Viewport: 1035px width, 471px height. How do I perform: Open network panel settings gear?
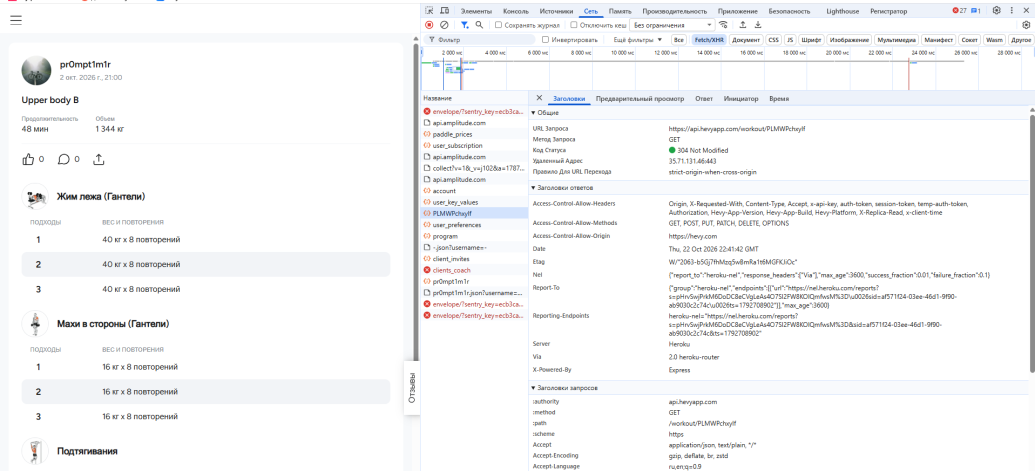1026,25
